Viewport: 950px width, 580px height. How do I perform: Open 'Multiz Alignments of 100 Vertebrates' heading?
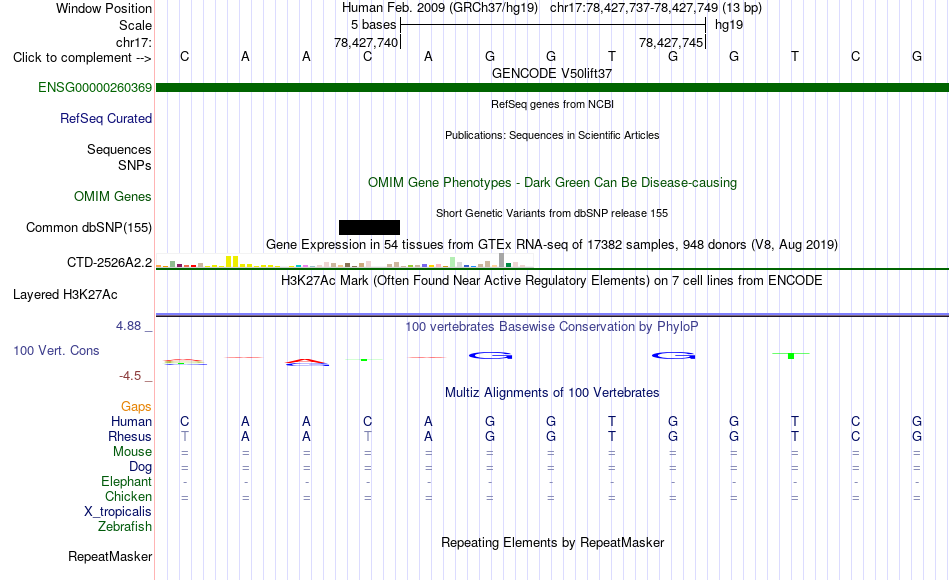tap(552, 393)
